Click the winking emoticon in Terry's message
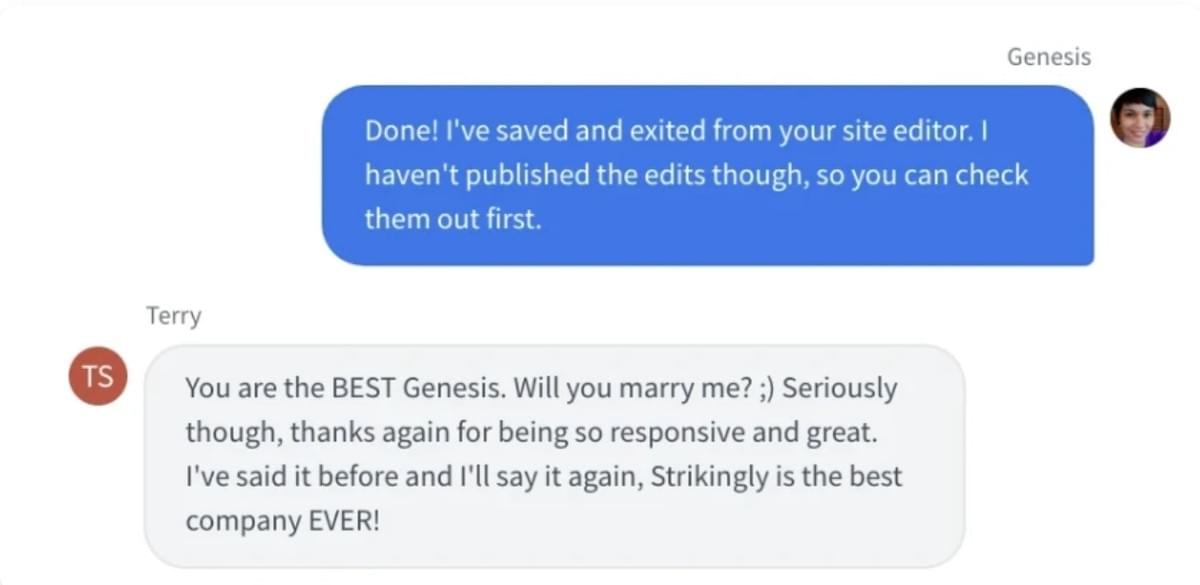 click(x=766, y=388)
